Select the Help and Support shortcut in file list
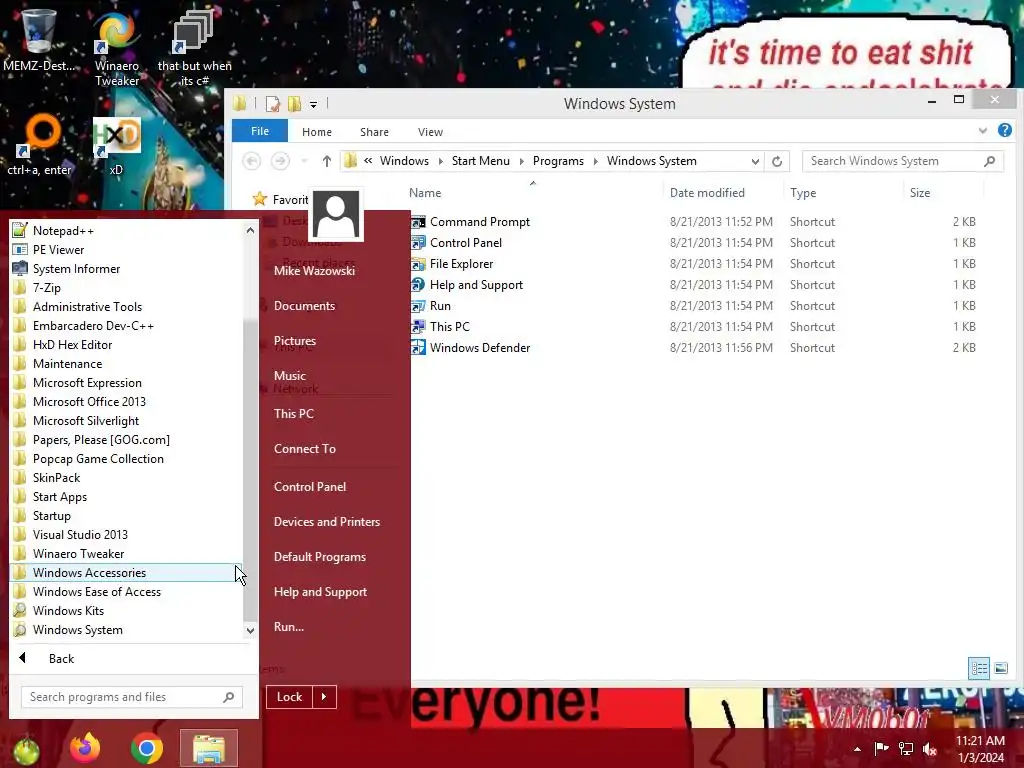Viewport: 1024px width, 768px height. [x=476, y=285]
